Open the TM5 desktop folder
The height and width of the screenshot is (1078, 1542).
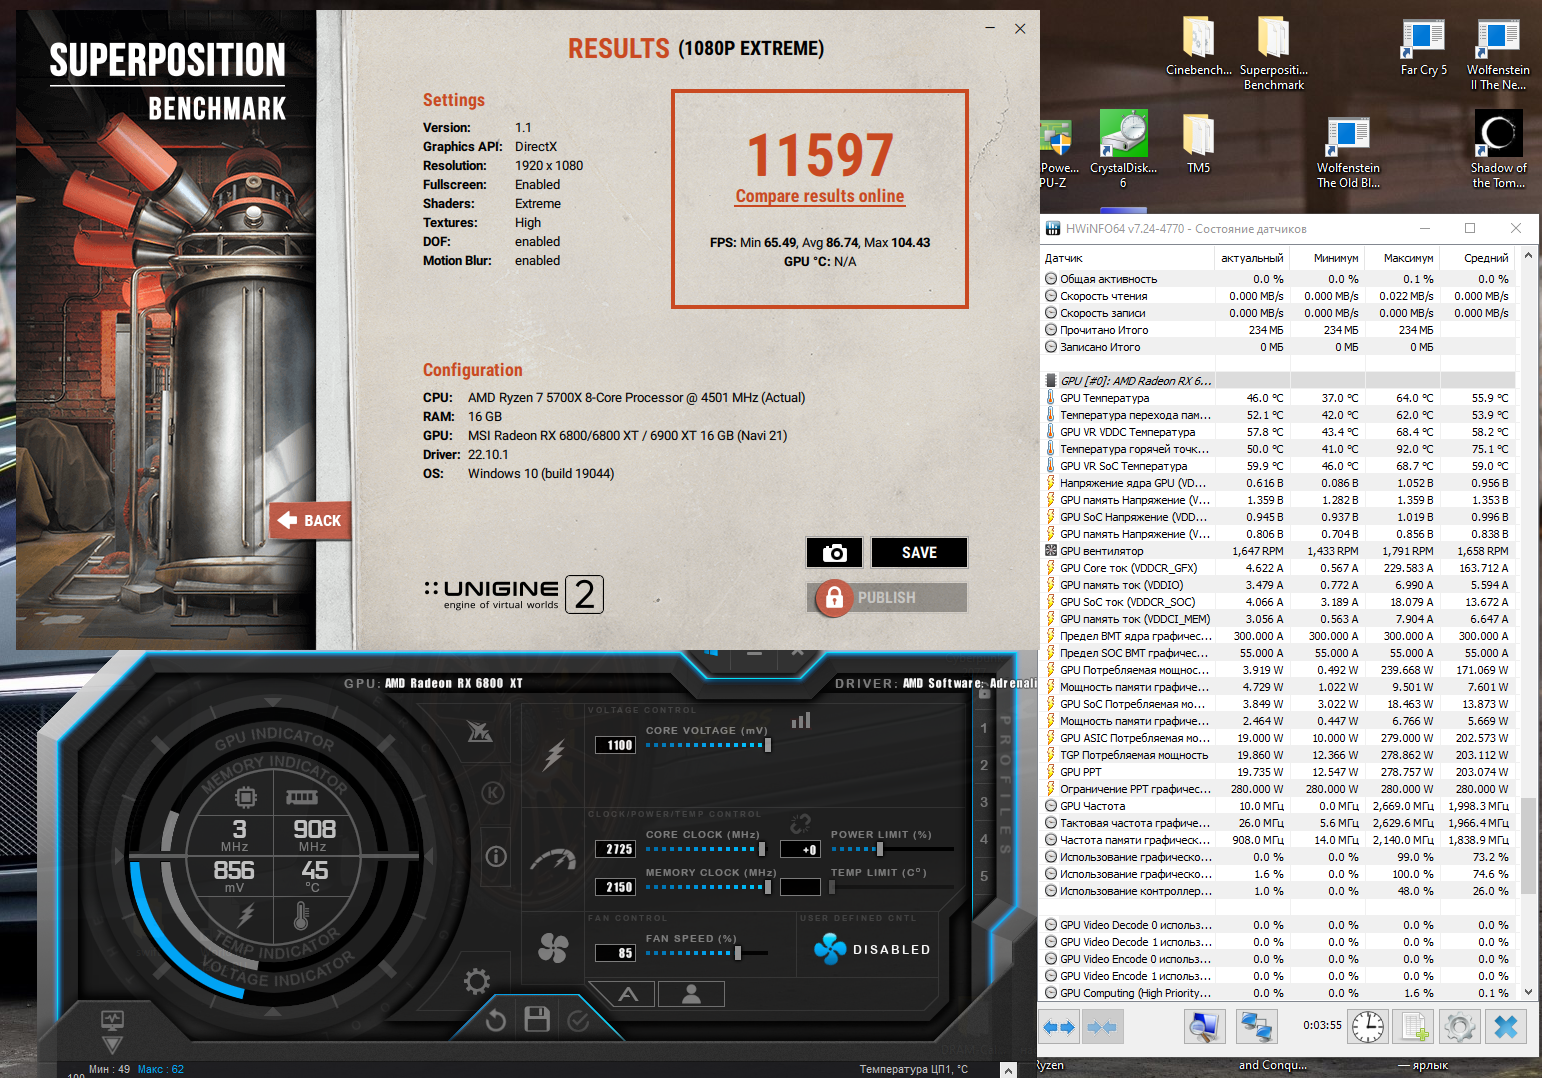tap(1198, 143)
